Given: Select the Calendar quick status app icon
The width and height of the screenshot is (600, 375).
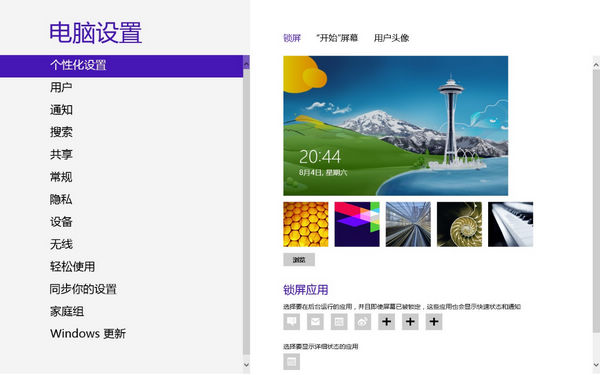Looking at the screenshot, I should click(x=339, y=321).
